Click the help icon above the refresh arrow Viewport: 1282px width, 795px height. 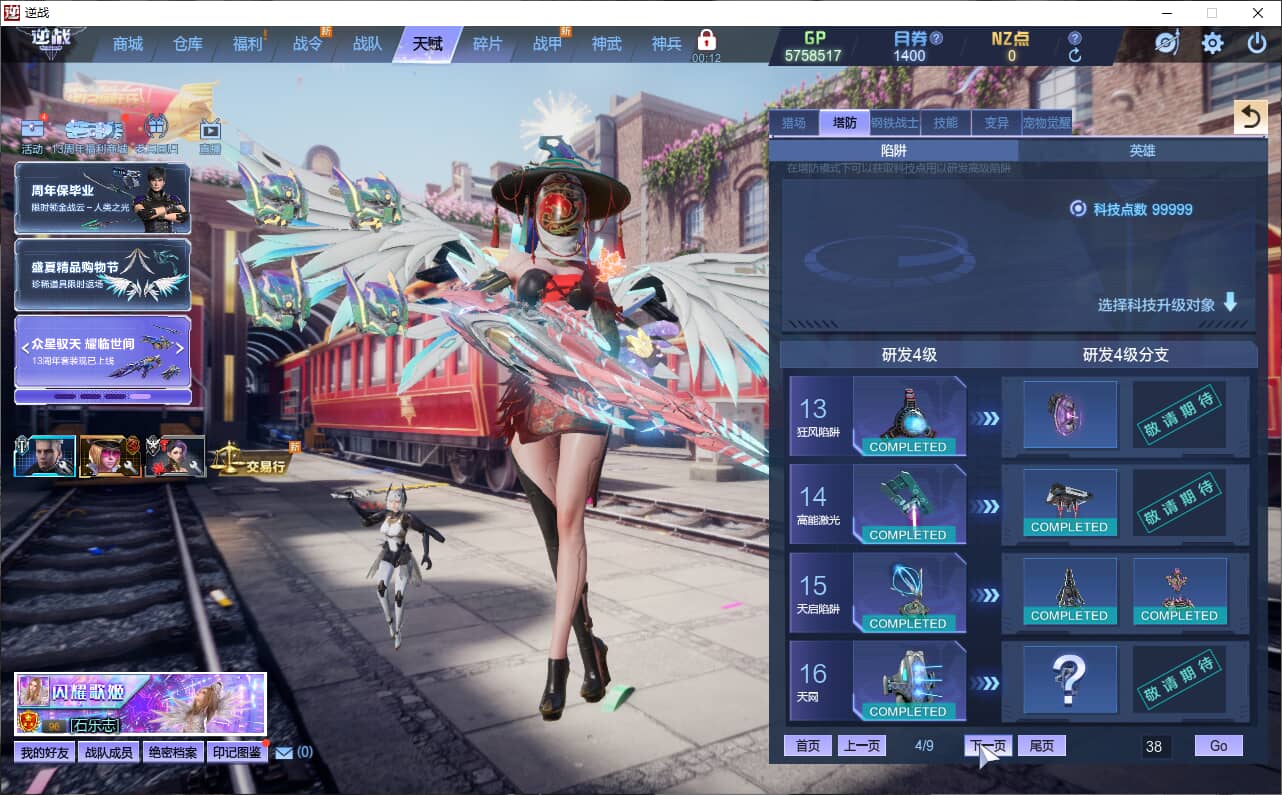[1075, 38]
